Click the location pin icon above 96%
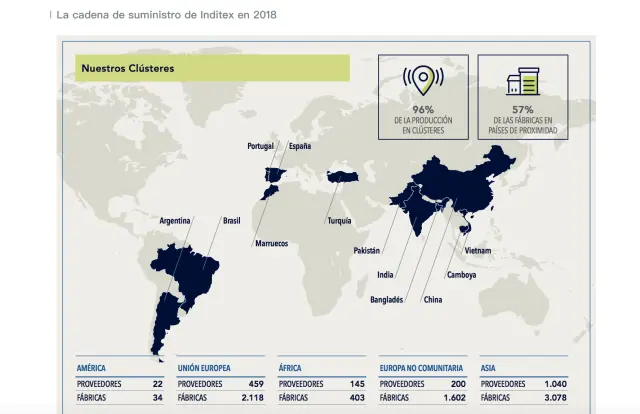This screenshot has height=414, width=640. pyautogui.click(x=423, y=80)
